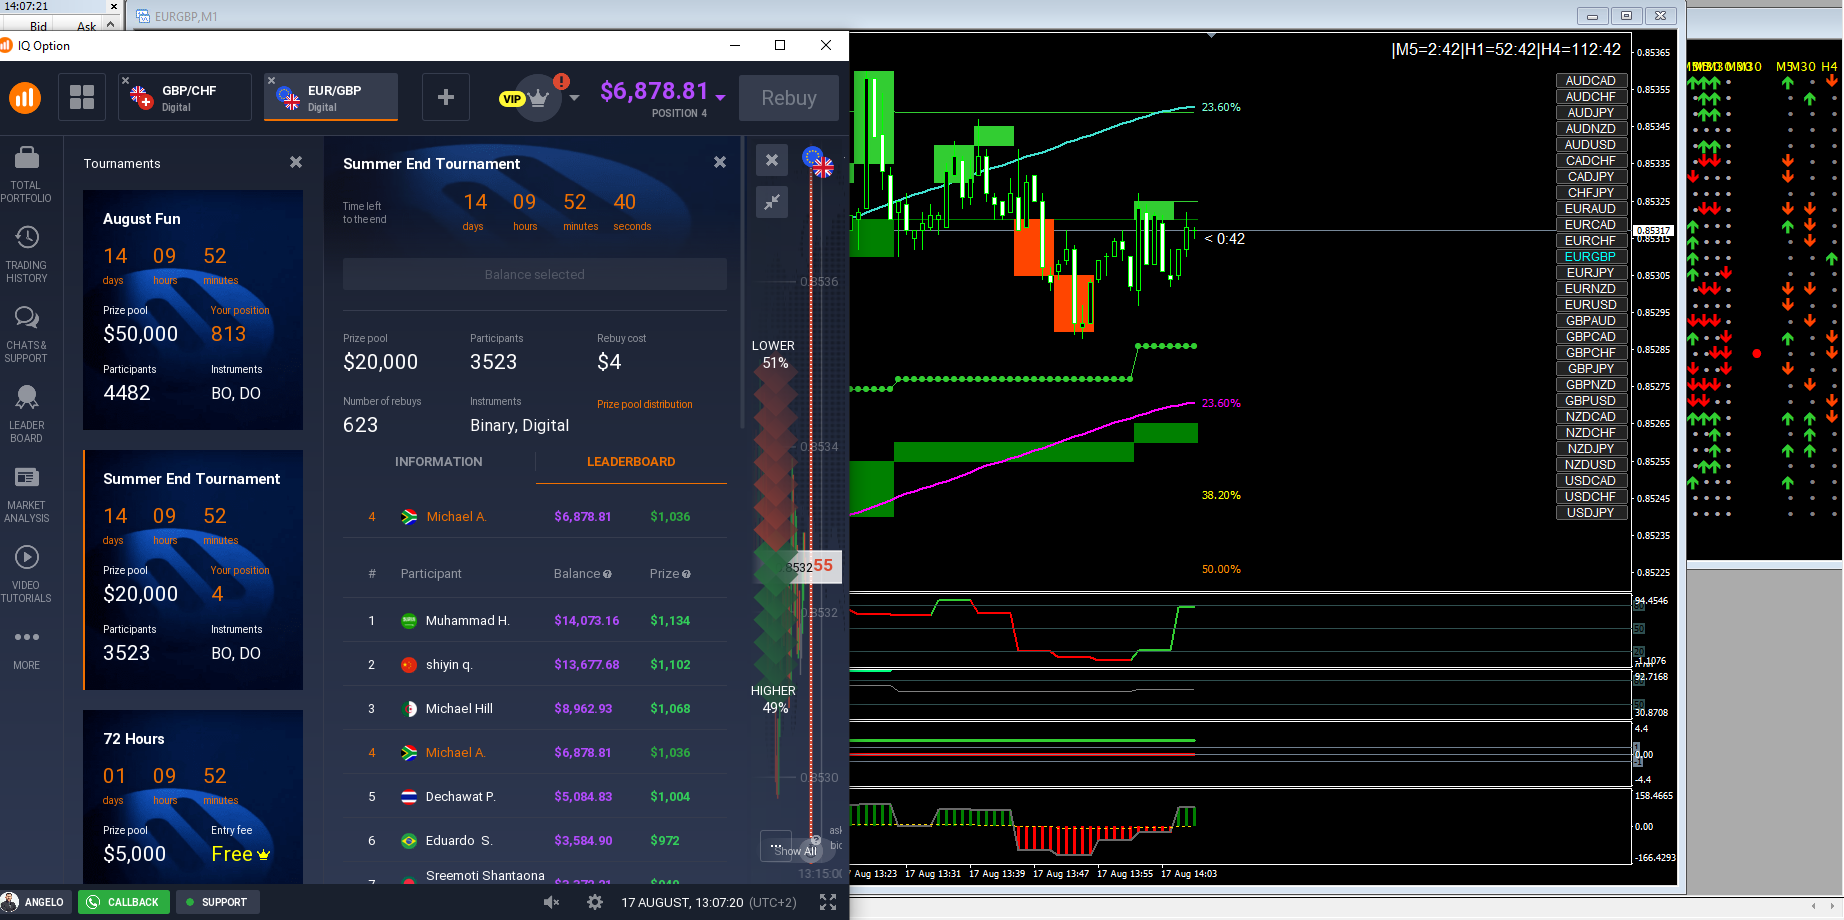Open the Information tab
Viewport: 1844px width, 920px height.
439,462
